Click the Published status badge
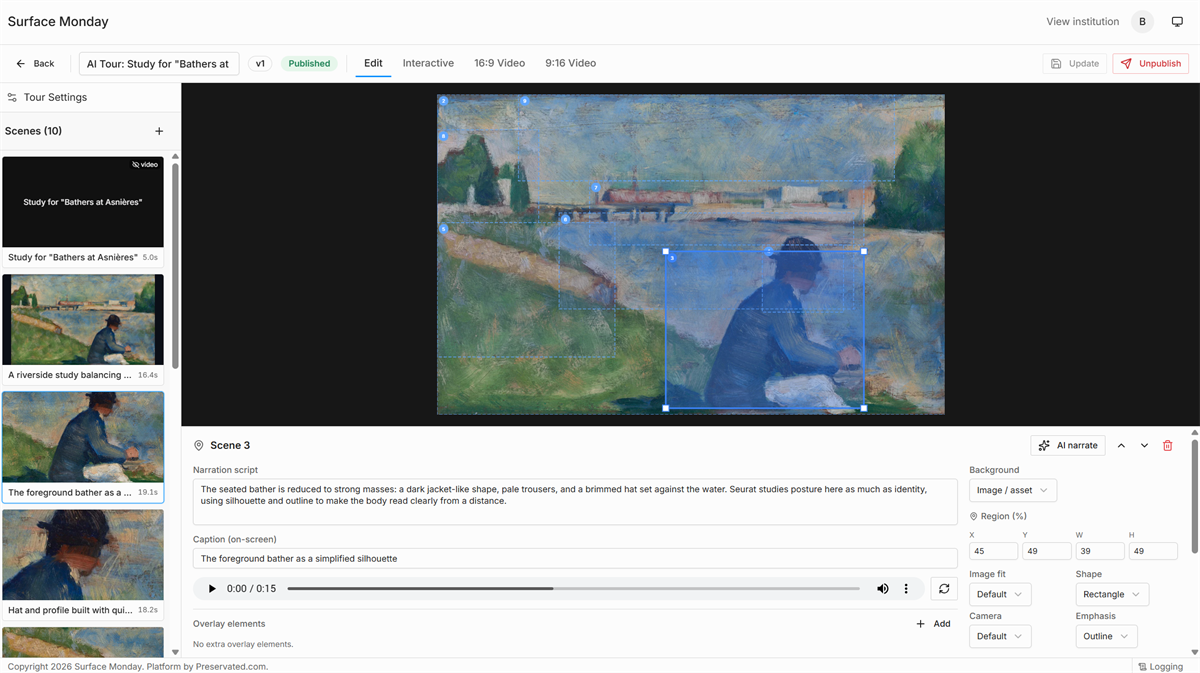This screenshot has height=673, width=1200. click(x=309, y=63)
